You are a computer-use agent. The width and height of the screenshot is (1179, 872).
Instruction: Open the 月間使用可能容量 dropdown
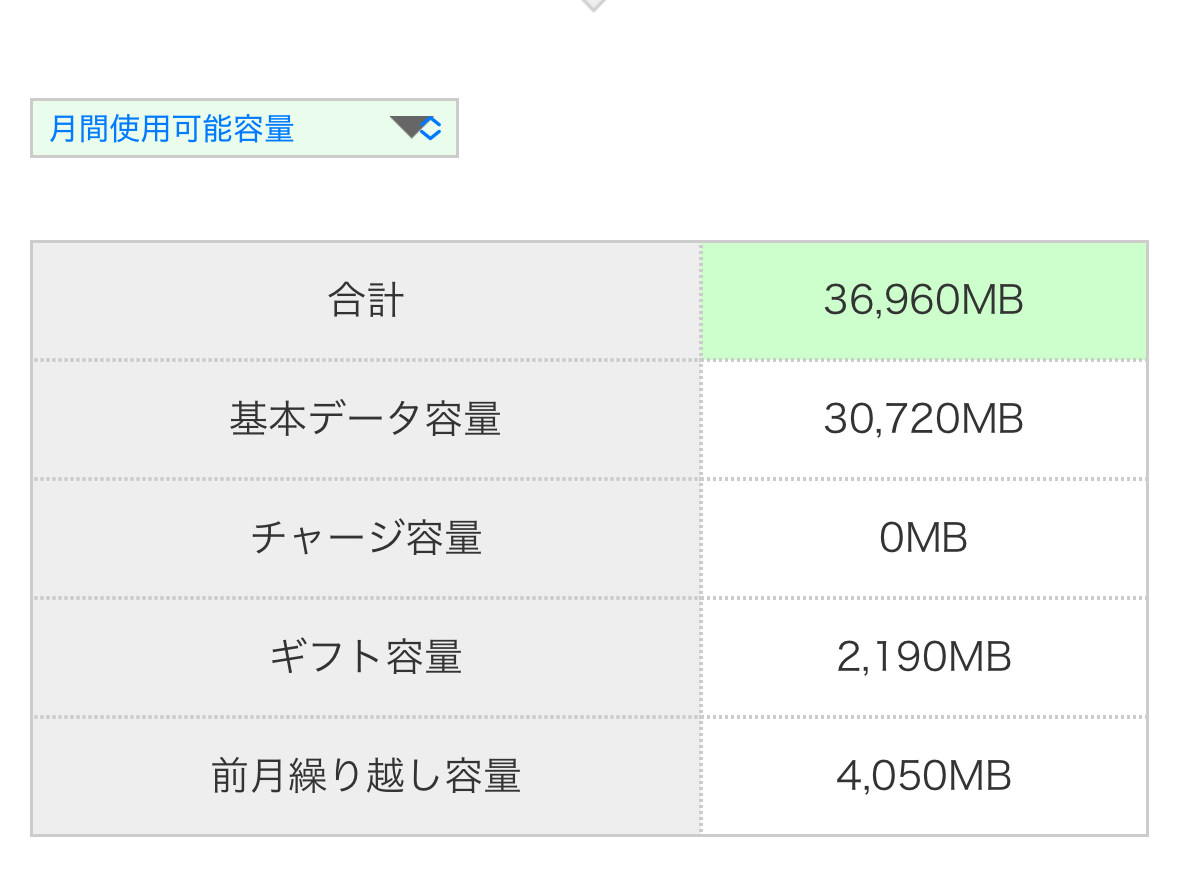(x=244, y=128)
